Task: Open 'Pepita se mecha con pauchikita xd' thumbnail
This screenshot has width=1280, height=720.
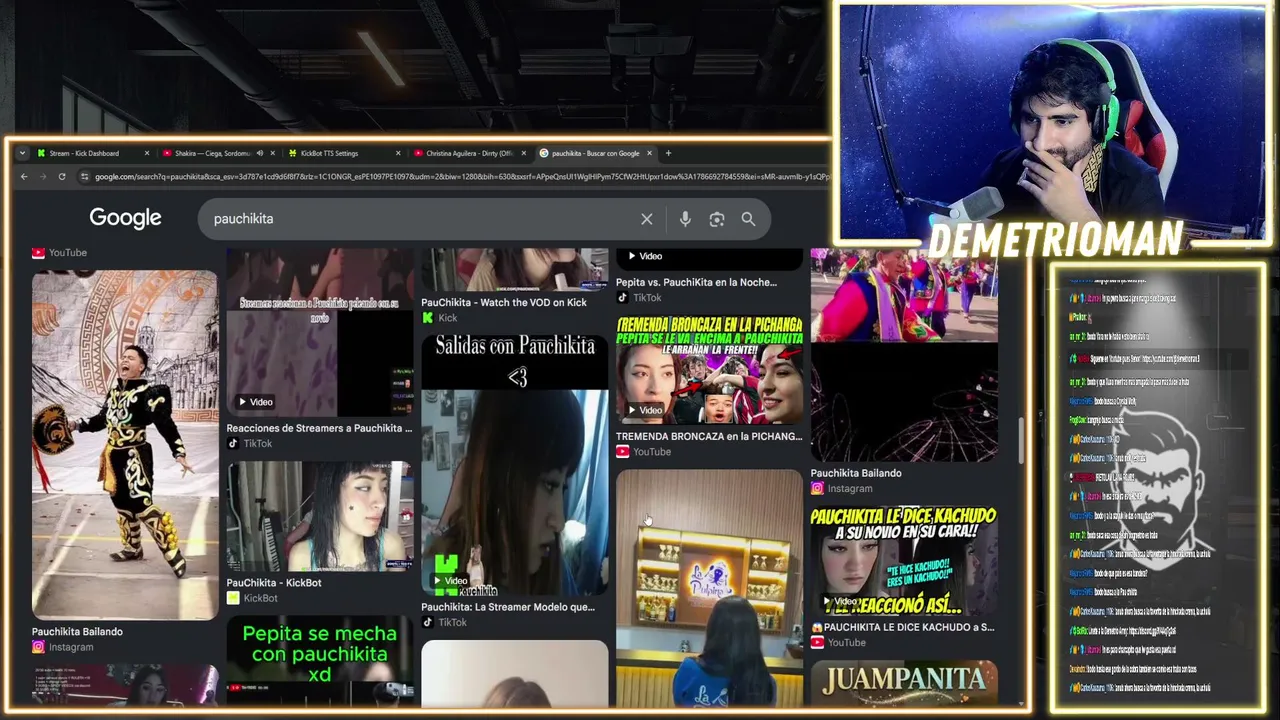Action: pyautogui.click(x=320, y=660)
